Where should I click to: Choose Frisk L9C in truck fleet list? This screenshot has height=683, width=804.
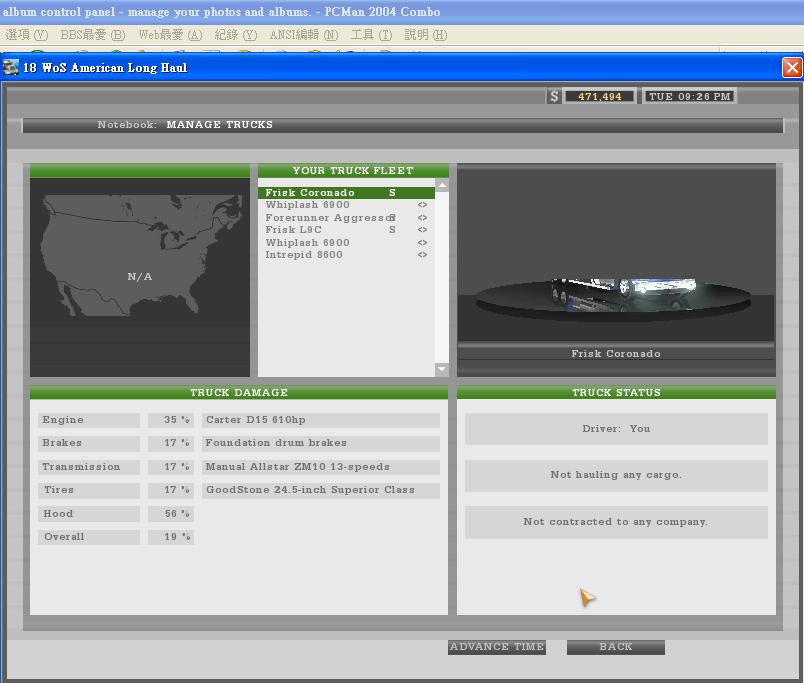[x=294, y=230]
